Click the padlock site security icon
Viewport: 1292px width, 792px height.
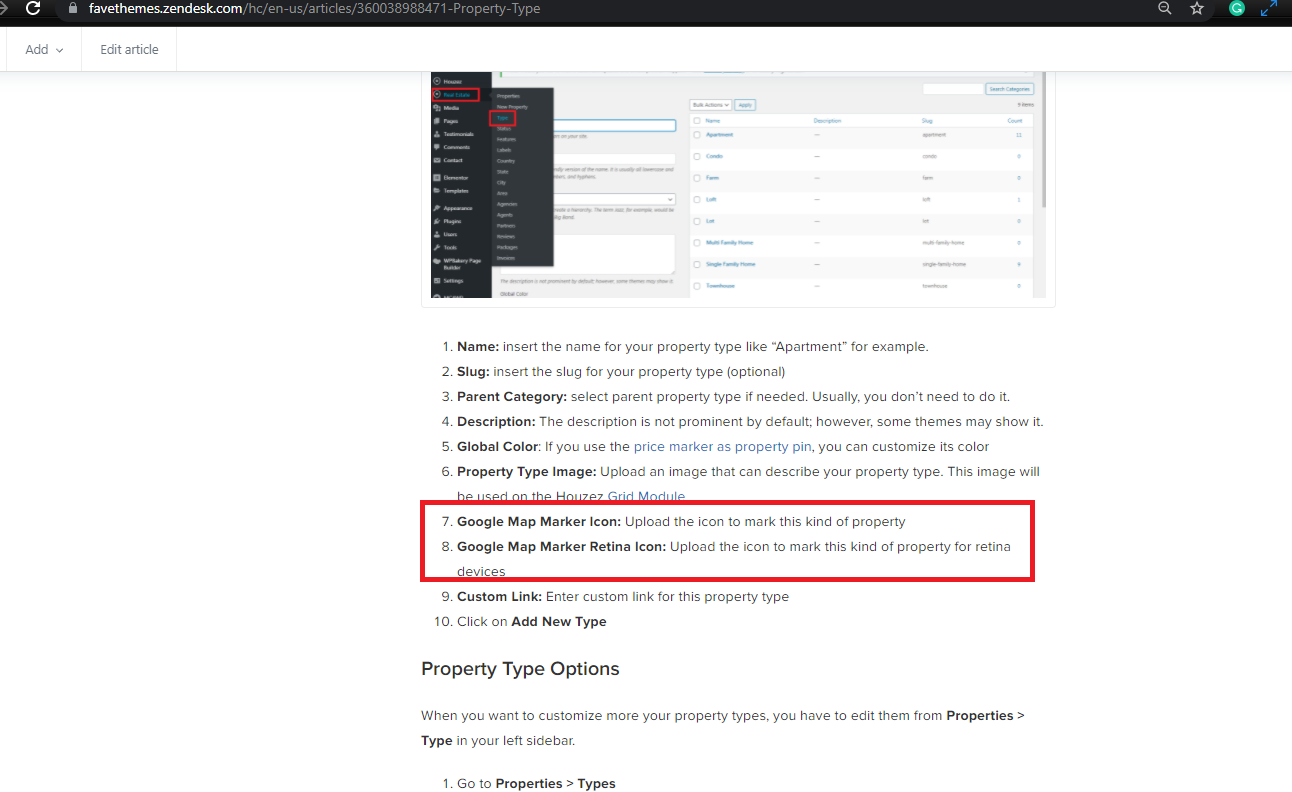click(71, 8)
